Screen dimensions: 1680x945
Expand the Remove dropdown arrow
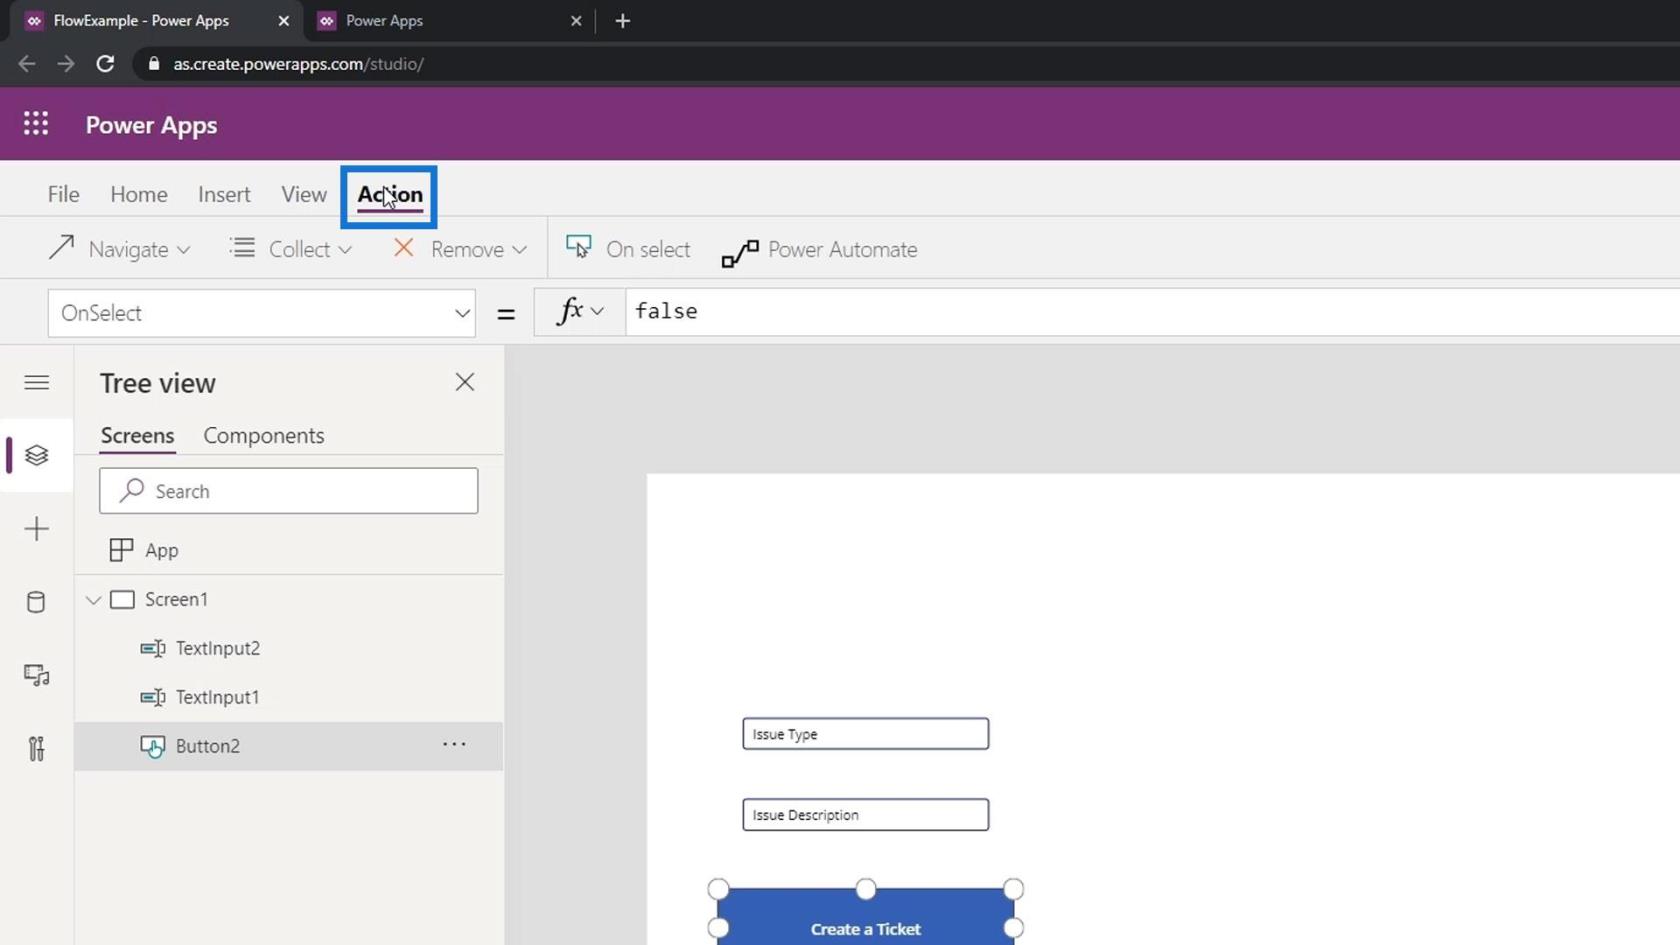click(519, 250)
